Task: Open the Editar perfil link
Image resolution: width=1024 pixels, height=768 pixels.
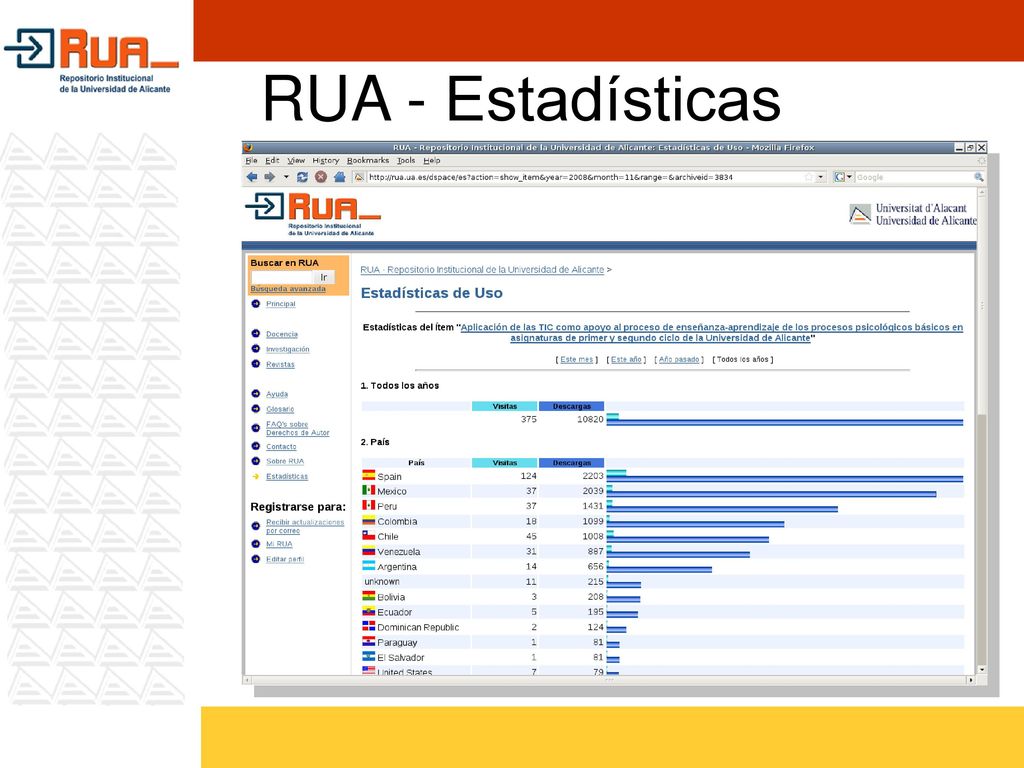Action: coord(285,560)
